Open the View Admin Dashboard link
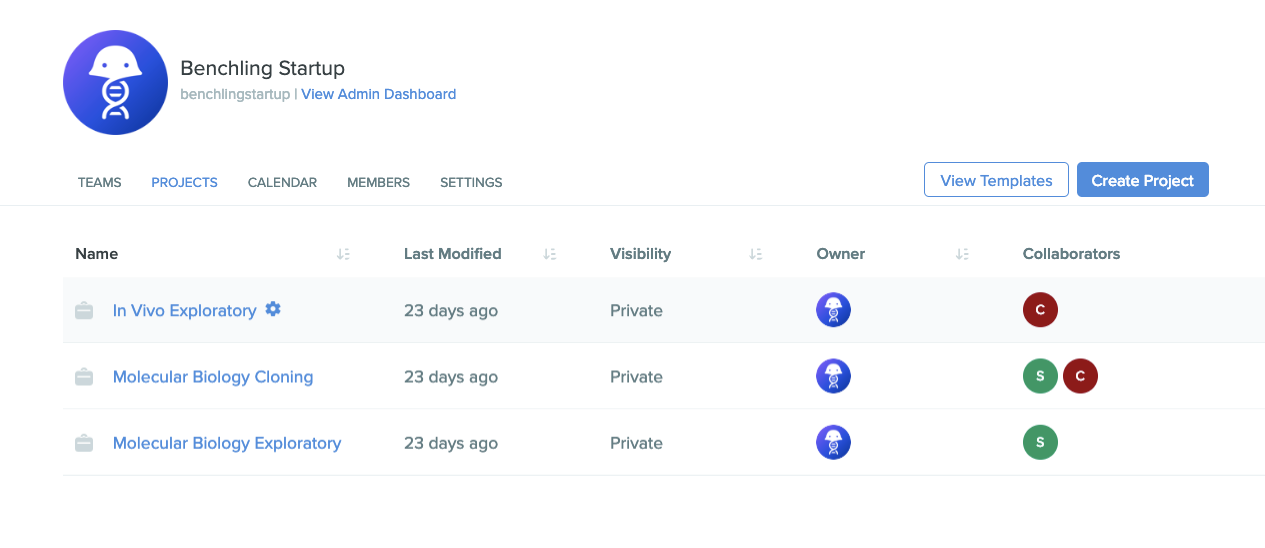1265x548 pixels. (x=379, y=94)
